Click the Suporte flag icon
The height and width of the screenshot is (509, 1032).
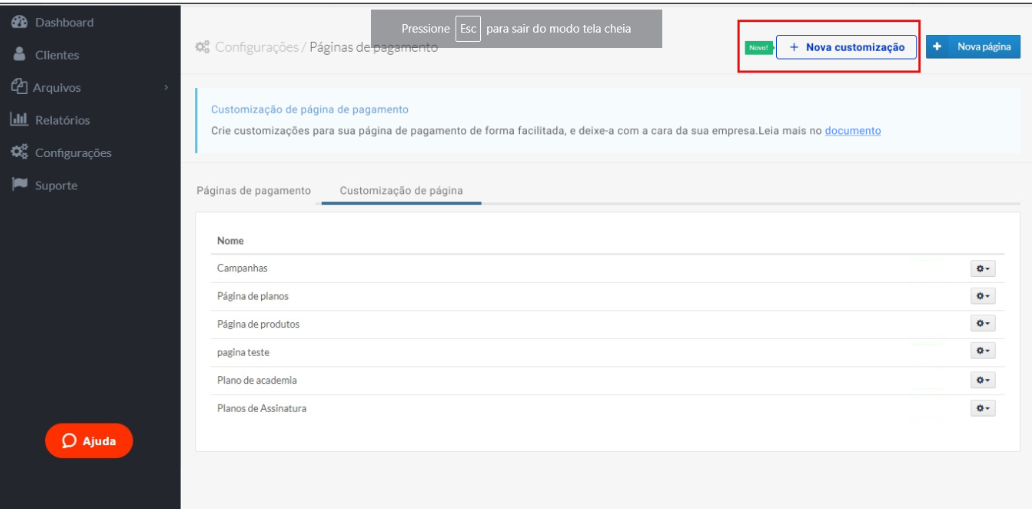[19, 185]
